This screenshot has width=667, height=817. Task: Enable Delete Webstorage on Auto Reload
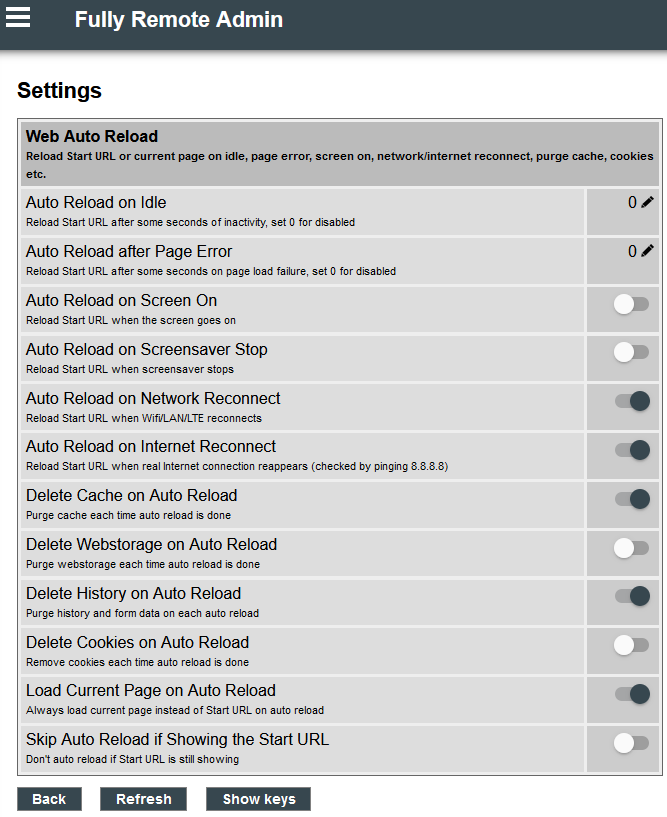point(631,548)
